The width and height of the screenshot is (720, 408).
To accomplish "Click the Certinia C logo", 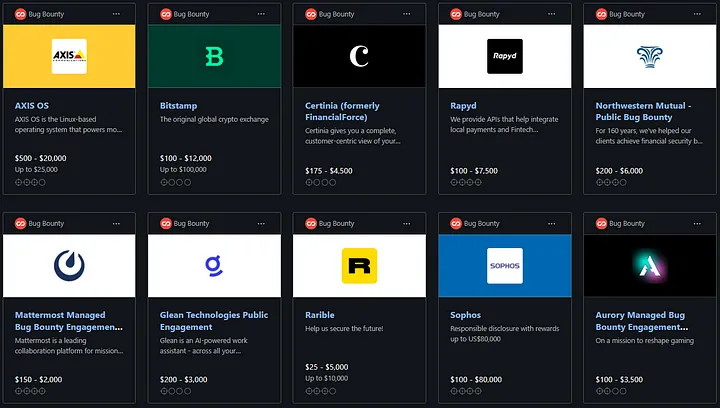I will pos(359,56).
